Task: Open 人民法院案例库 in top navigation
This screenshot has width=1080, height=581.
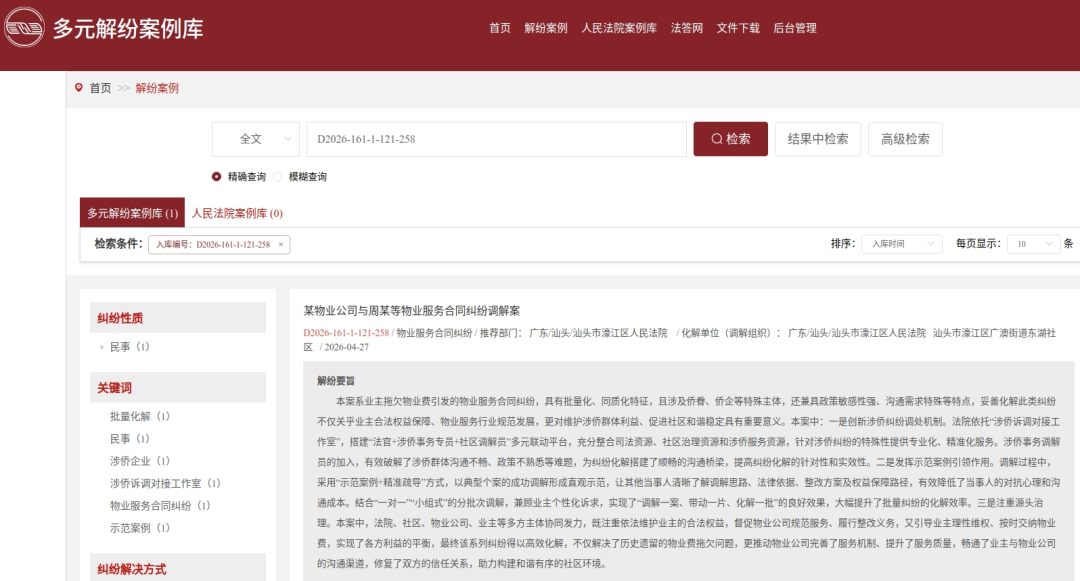Action: pyautogui.click(x=619, y=28)
